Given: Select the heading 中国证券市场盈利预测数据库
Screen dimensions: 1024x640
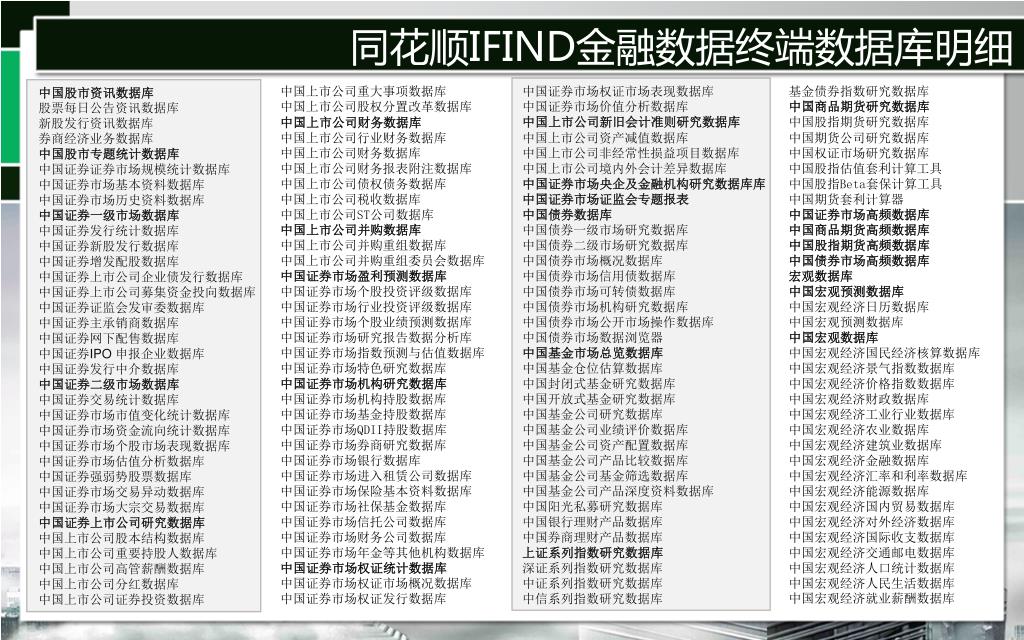Looking at the screenshot, I should tap(364, 276).
